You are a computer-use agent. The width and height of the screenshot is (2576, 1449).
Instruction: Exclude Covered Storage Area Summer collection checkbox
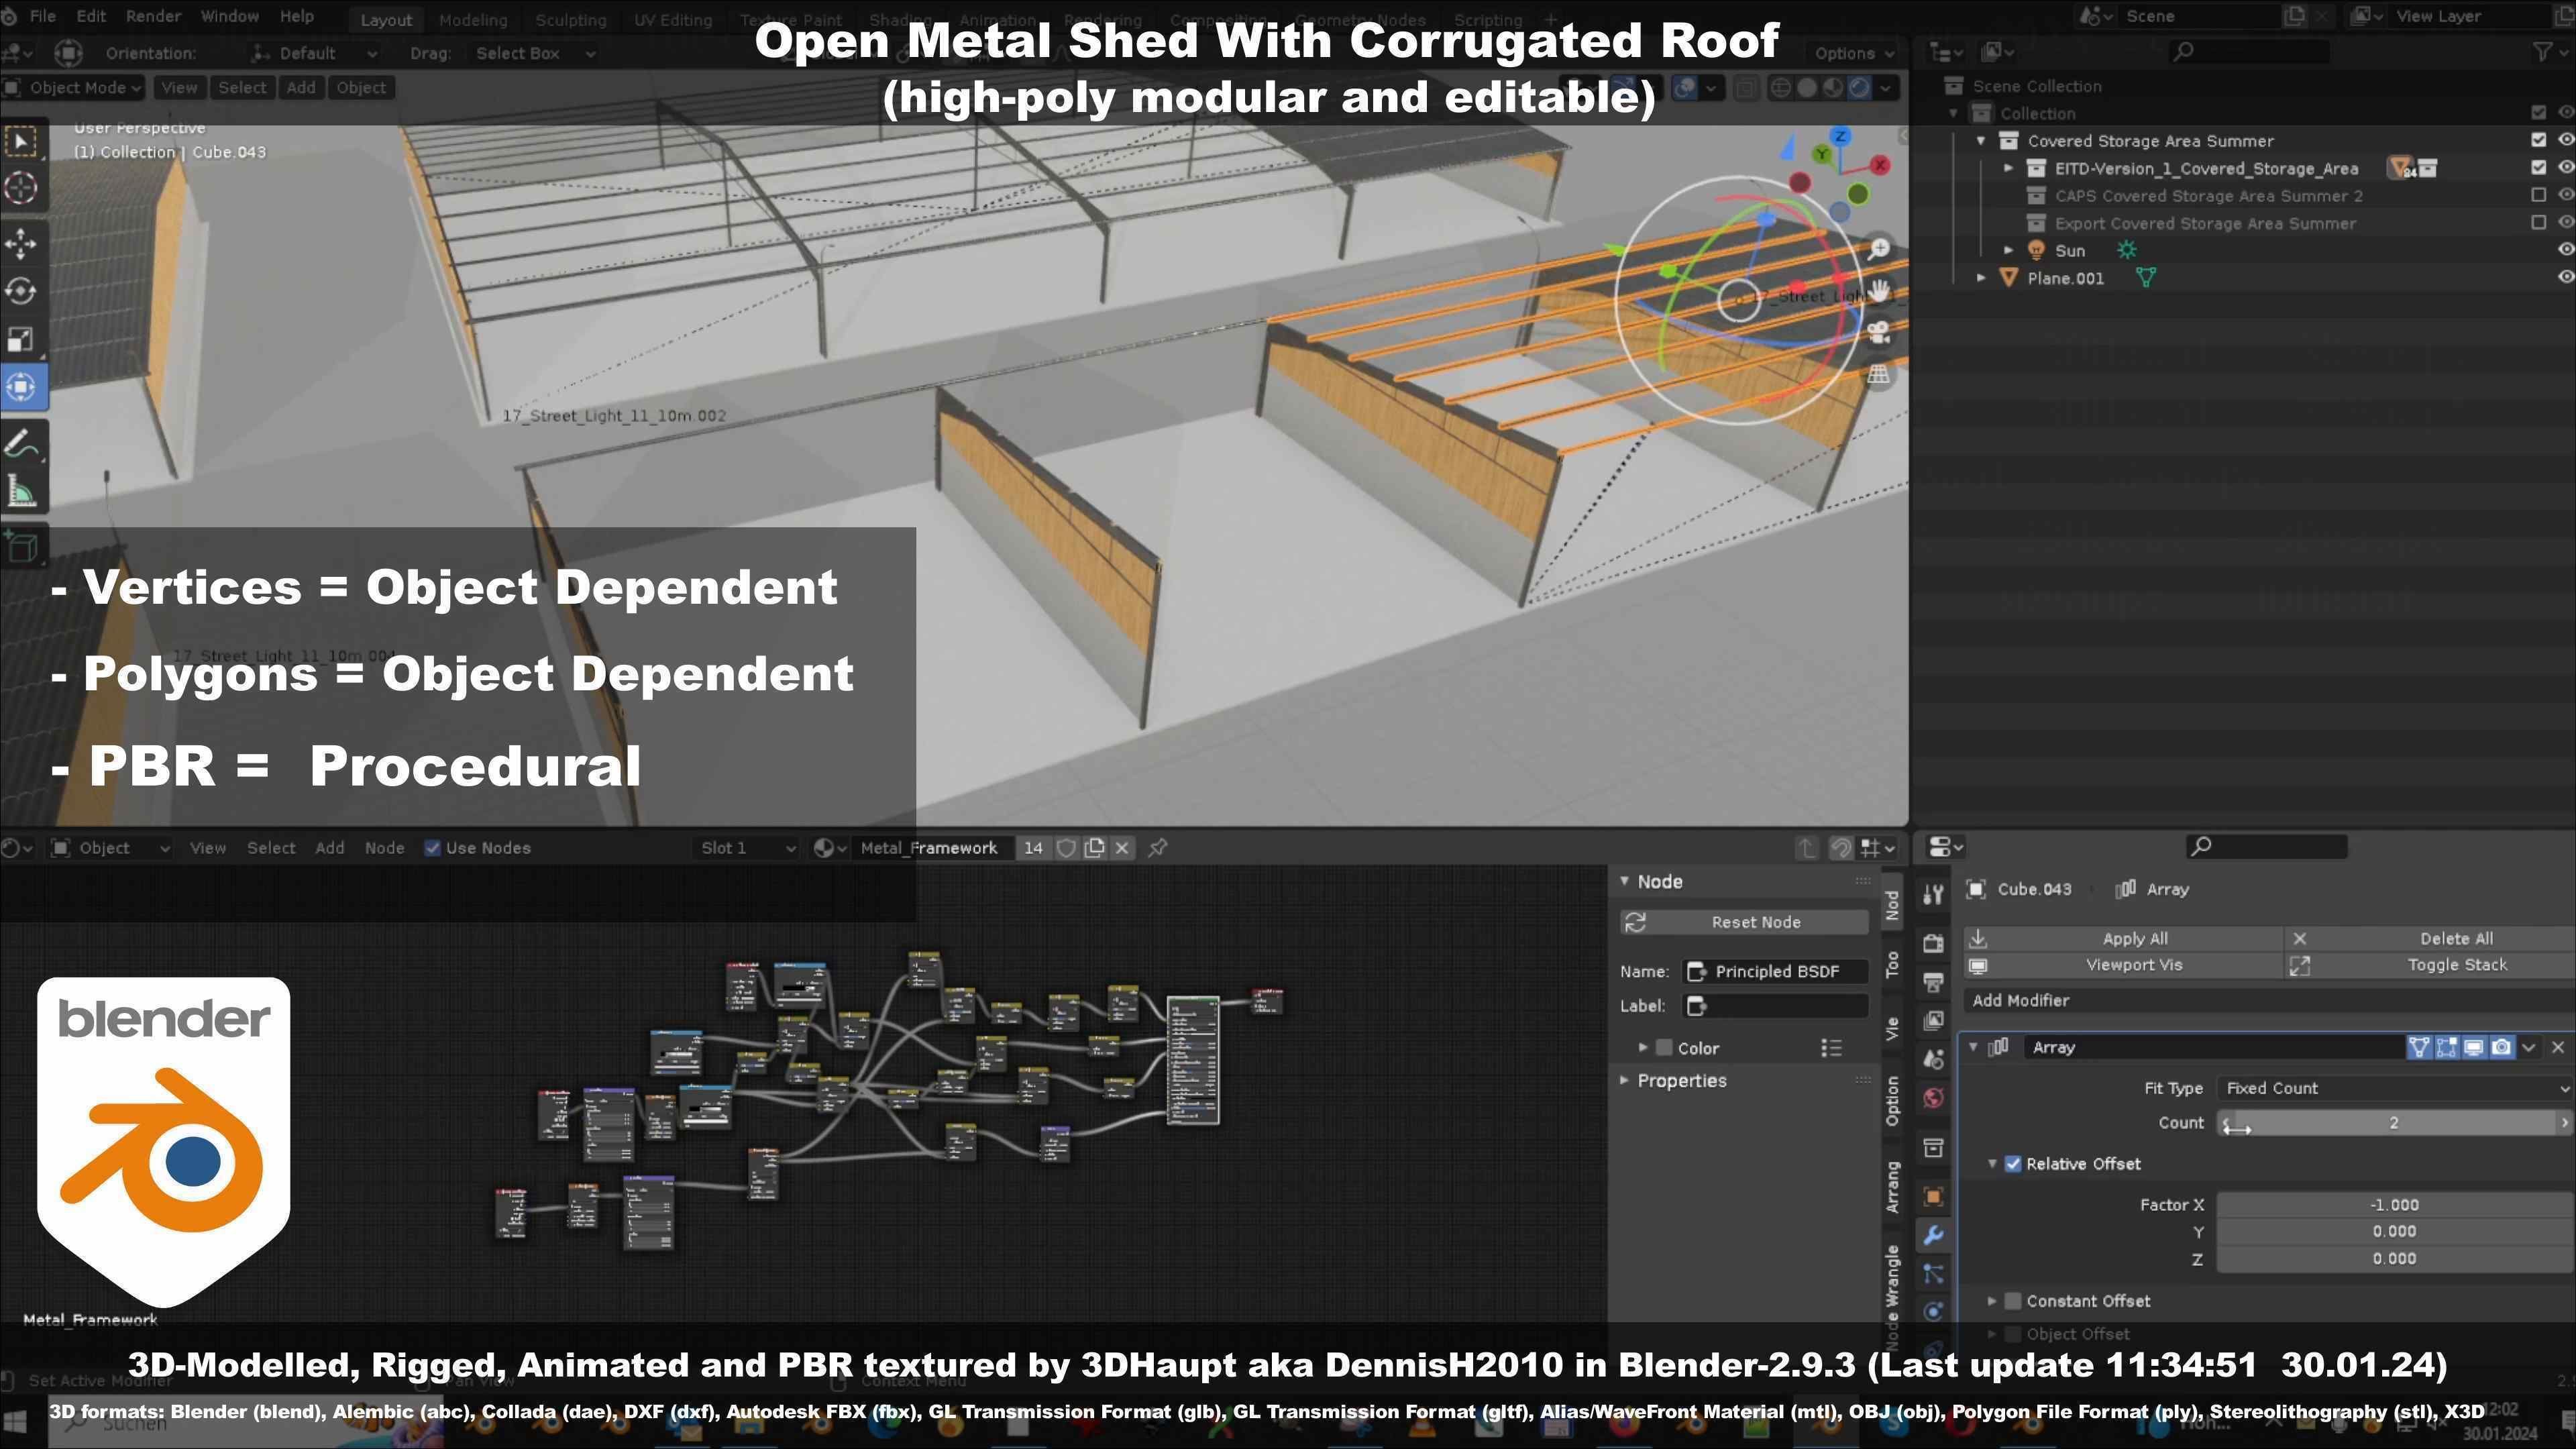[x=2538, y=140]
